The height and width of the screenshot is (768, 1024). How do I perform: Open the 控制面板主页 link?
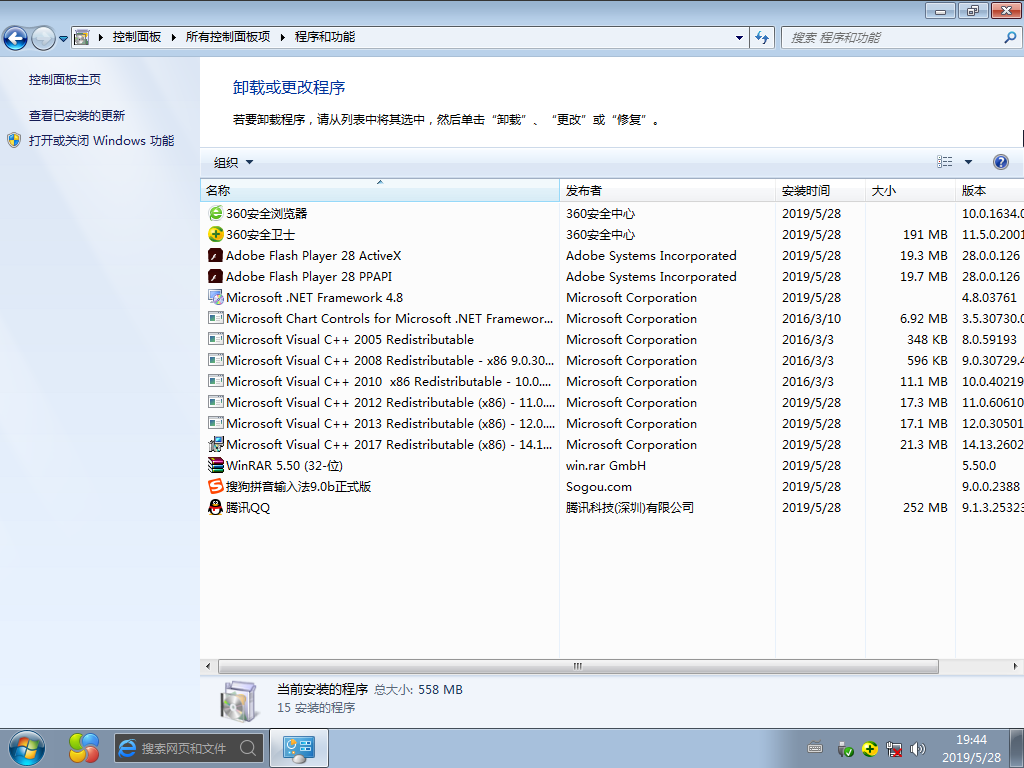pyautogui.click(x=65, y=80)
